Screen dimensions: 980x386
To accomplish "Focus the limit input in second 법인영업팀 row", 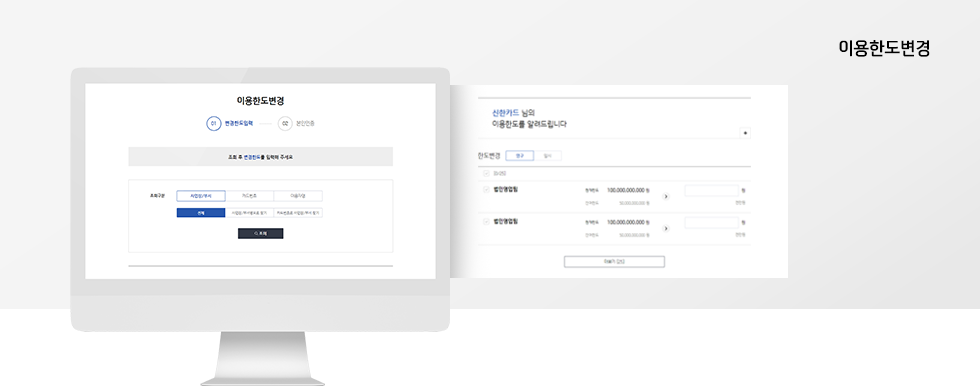I will [712, 222].
